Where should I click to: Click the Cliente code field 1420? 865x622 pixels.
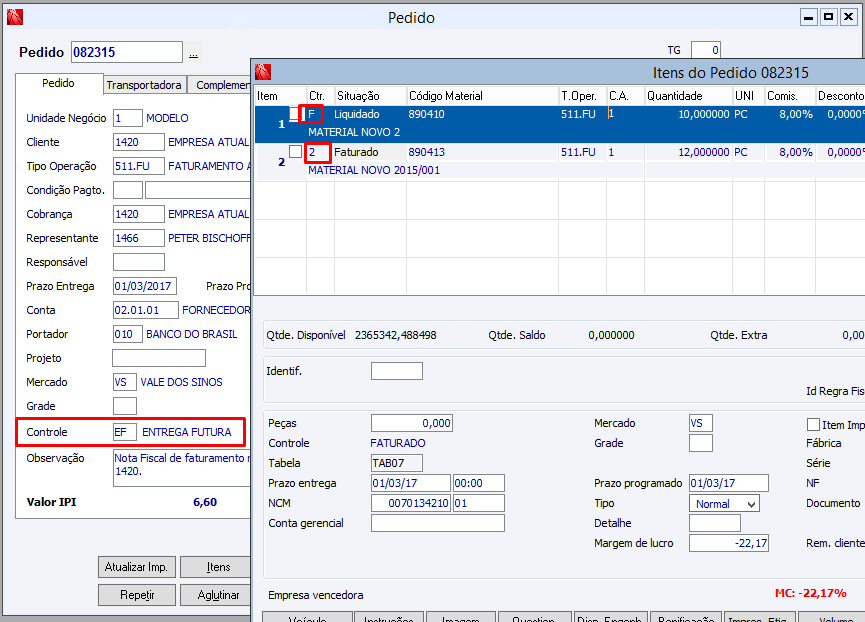pos(138,142)
